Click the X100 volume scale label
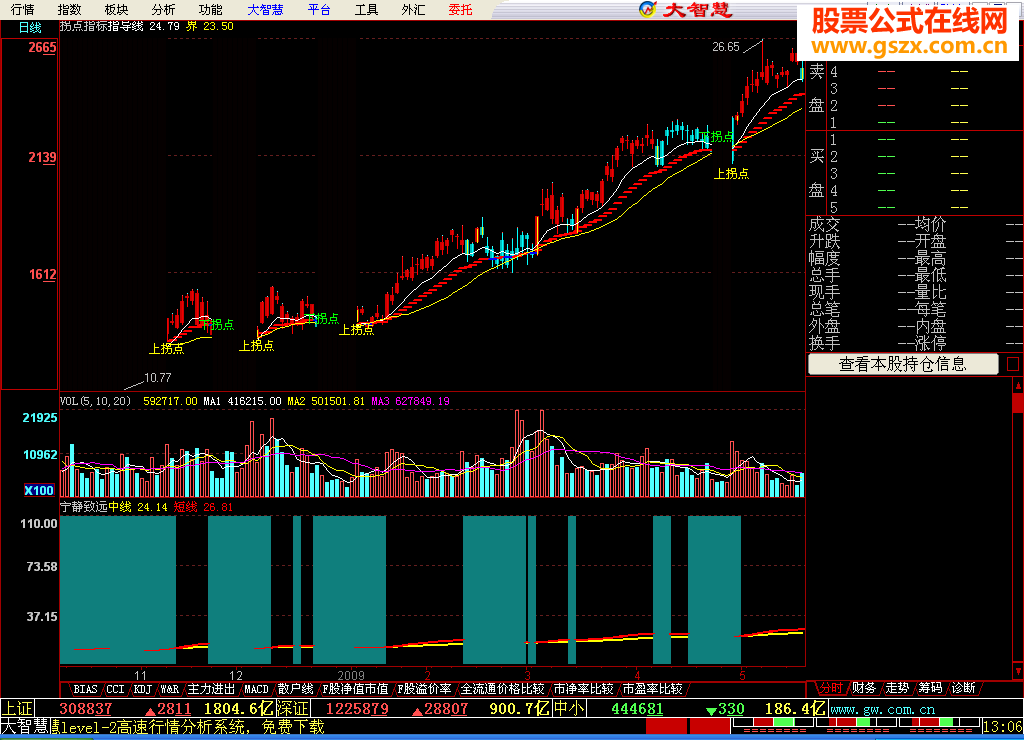This screenshot has height=740, width=1024. pos(39,491)
